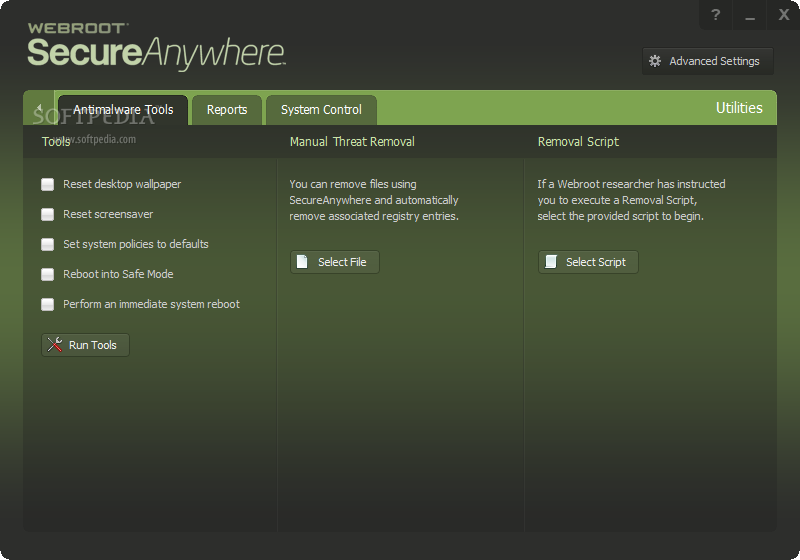Screen dimensions: 800x560
Task: Enable the Reset screensaver checkbox
Action: 47,214
